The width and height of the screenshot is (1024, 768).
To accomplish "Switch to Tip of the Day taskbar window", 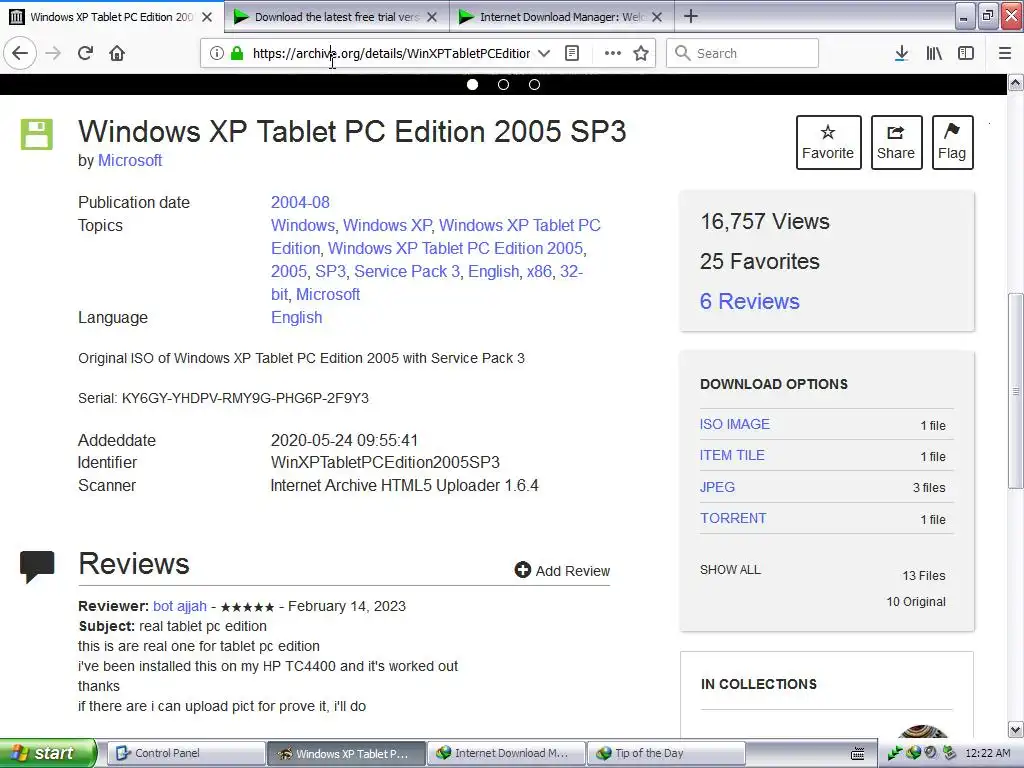I will (x=666, y=754).
